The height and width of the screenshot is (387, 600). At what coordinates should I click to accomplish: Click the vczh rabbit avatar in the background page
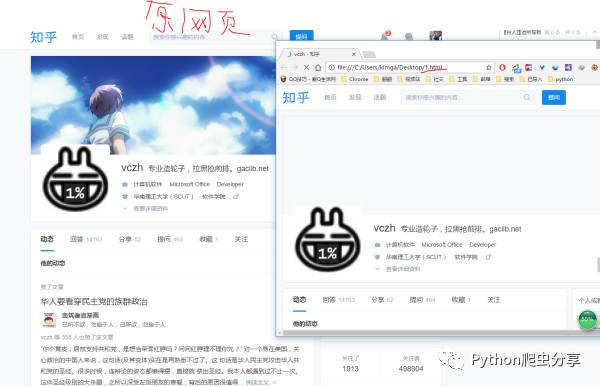75,179
